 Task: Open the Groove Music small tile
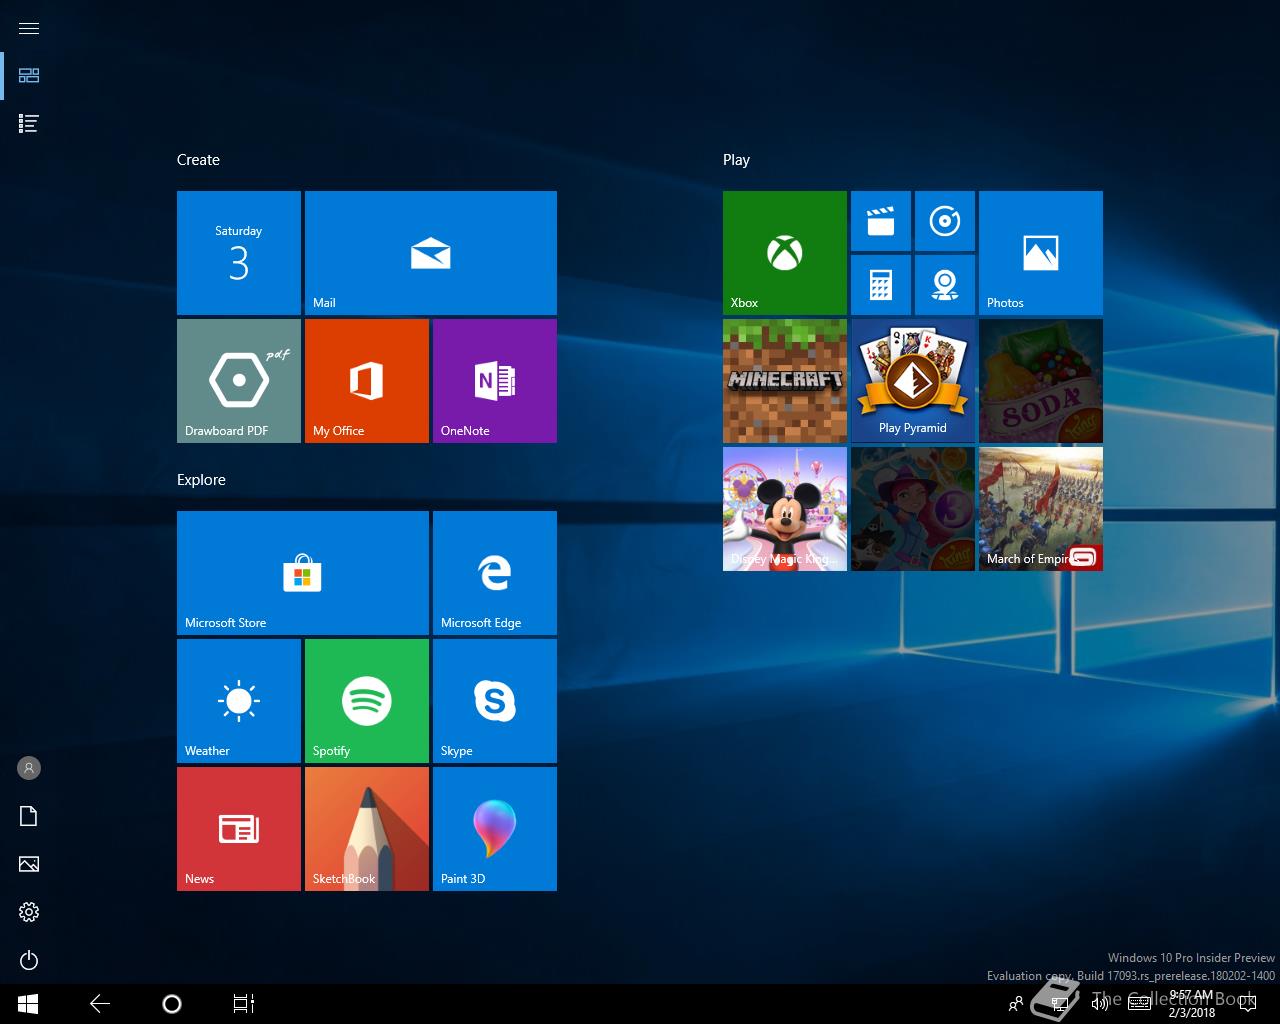click(945, 221)
